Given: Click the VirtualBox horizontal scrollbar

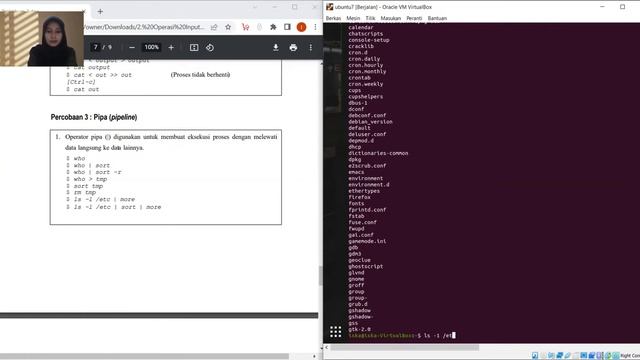Looking at the screenshot, I should 404,347.
